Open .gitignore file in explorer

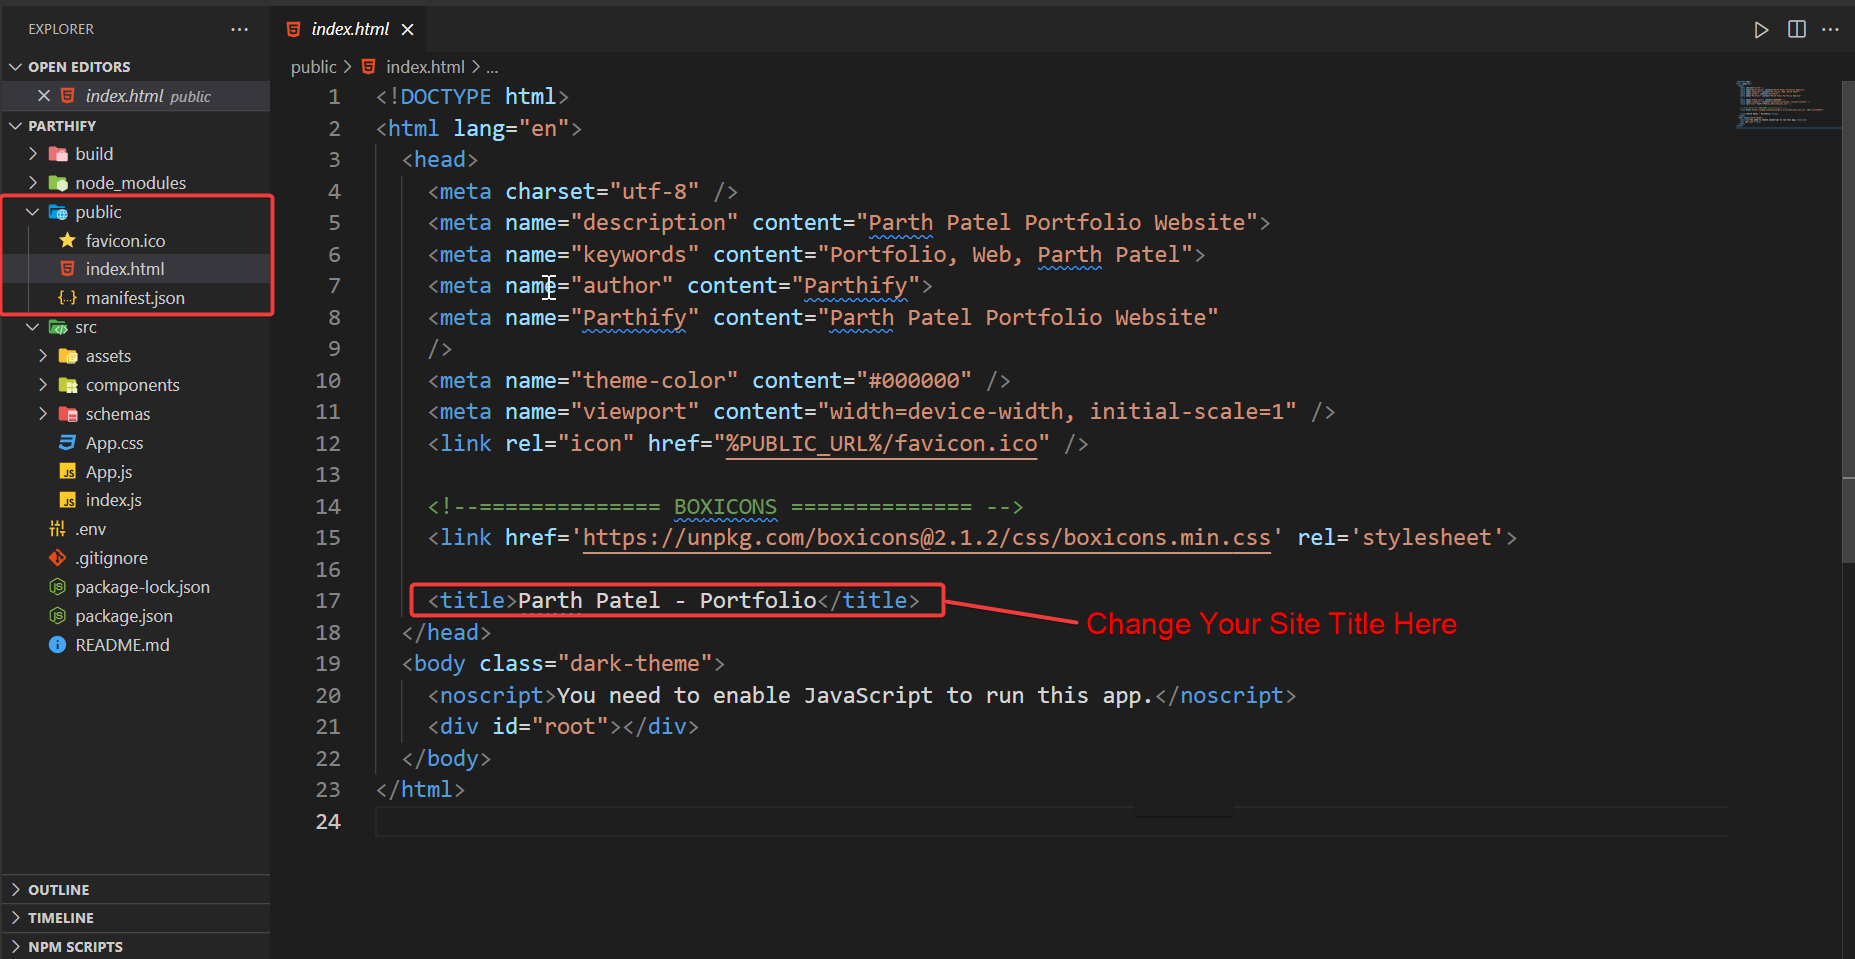pyautogui.click(x=110, y=558)
